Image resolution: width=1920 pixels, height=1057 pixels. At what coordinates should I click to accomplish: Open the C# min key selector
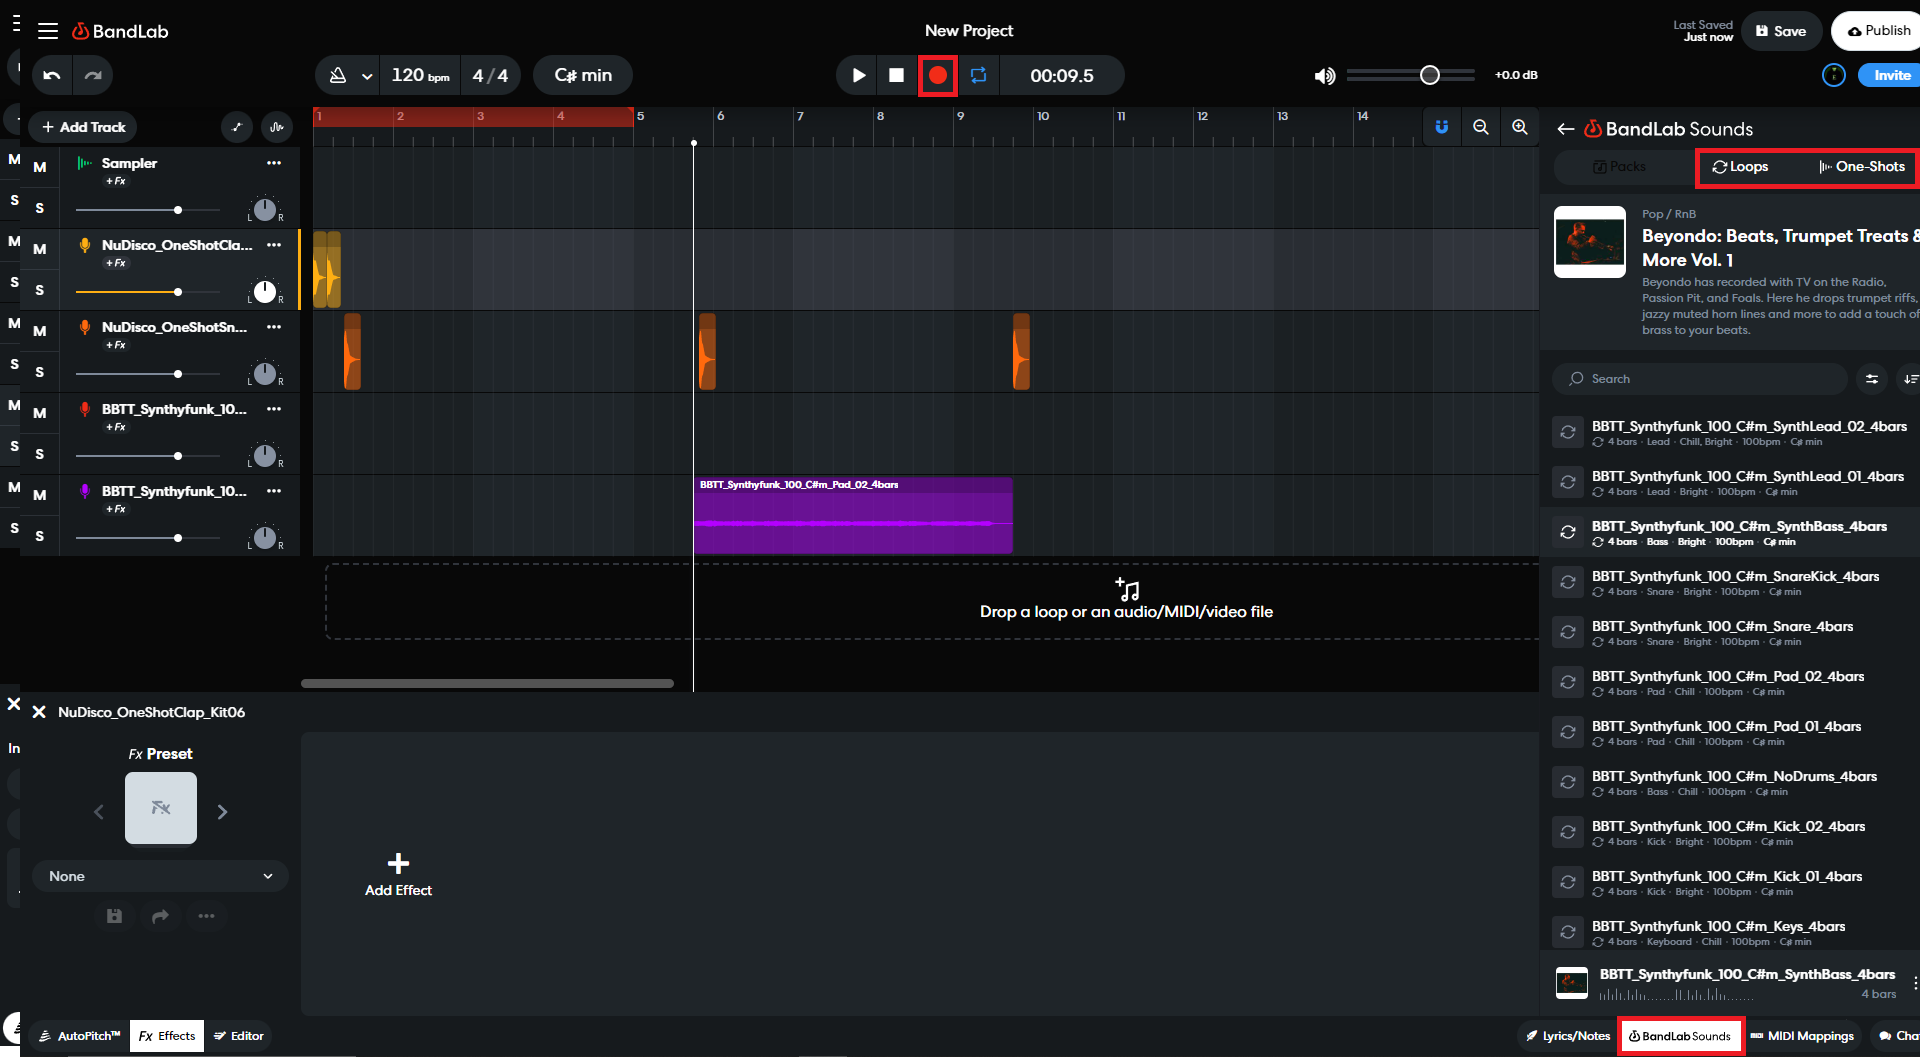point(583,75)
